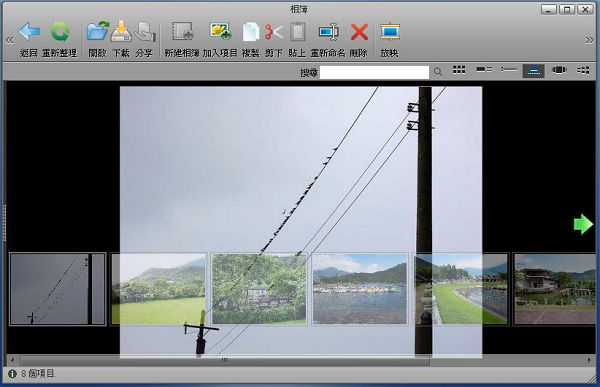Go to next photo with green arrow

coord(583,224)
